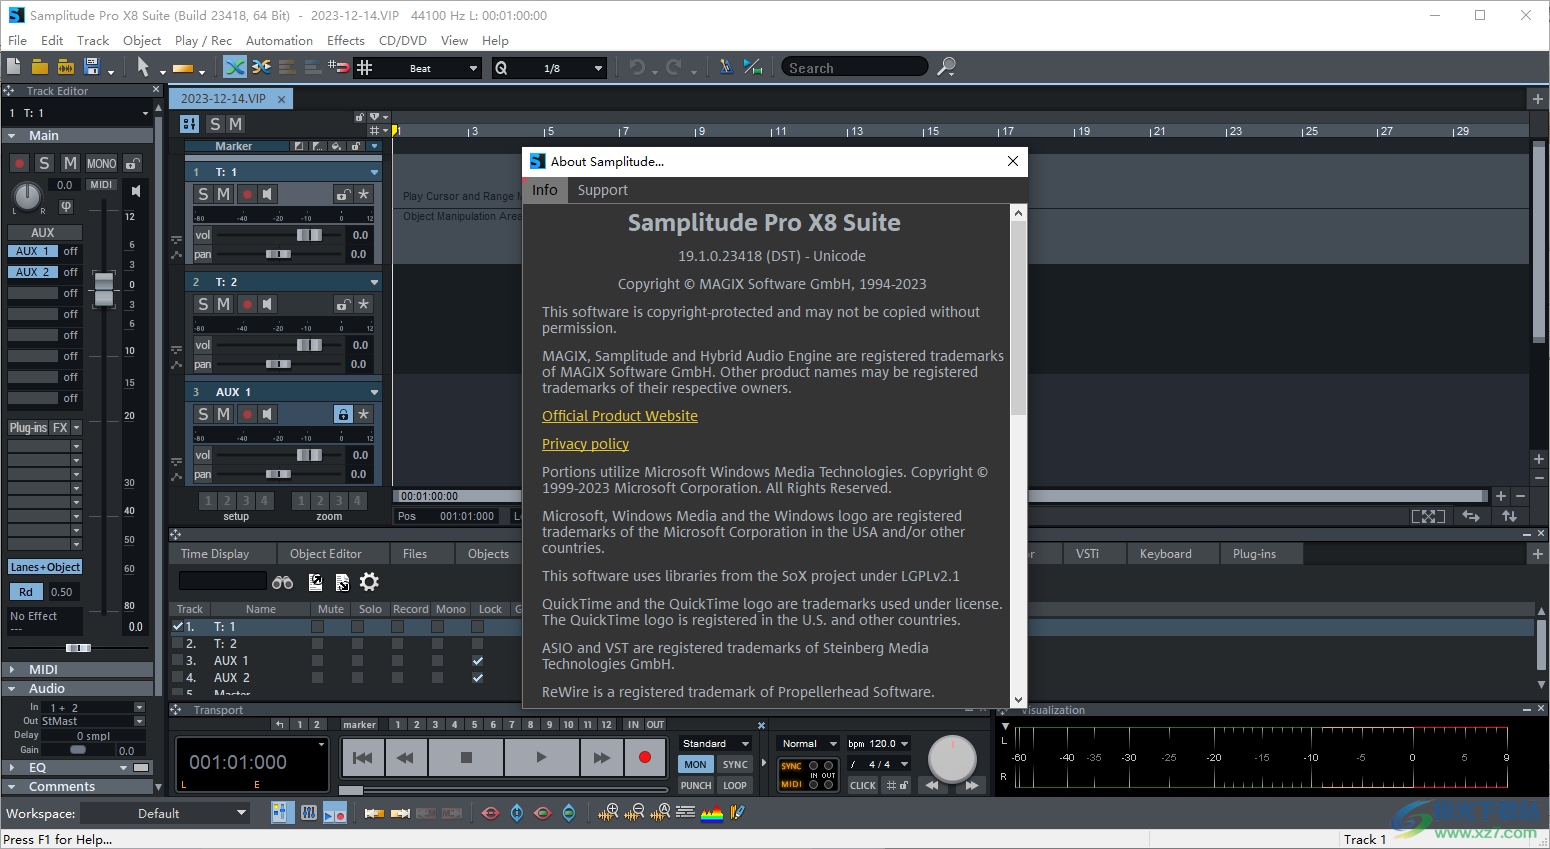The height and width of the screenshot is (849, 1550).
Task: Toggle the MON button in transport
Action: coord(695,765)
